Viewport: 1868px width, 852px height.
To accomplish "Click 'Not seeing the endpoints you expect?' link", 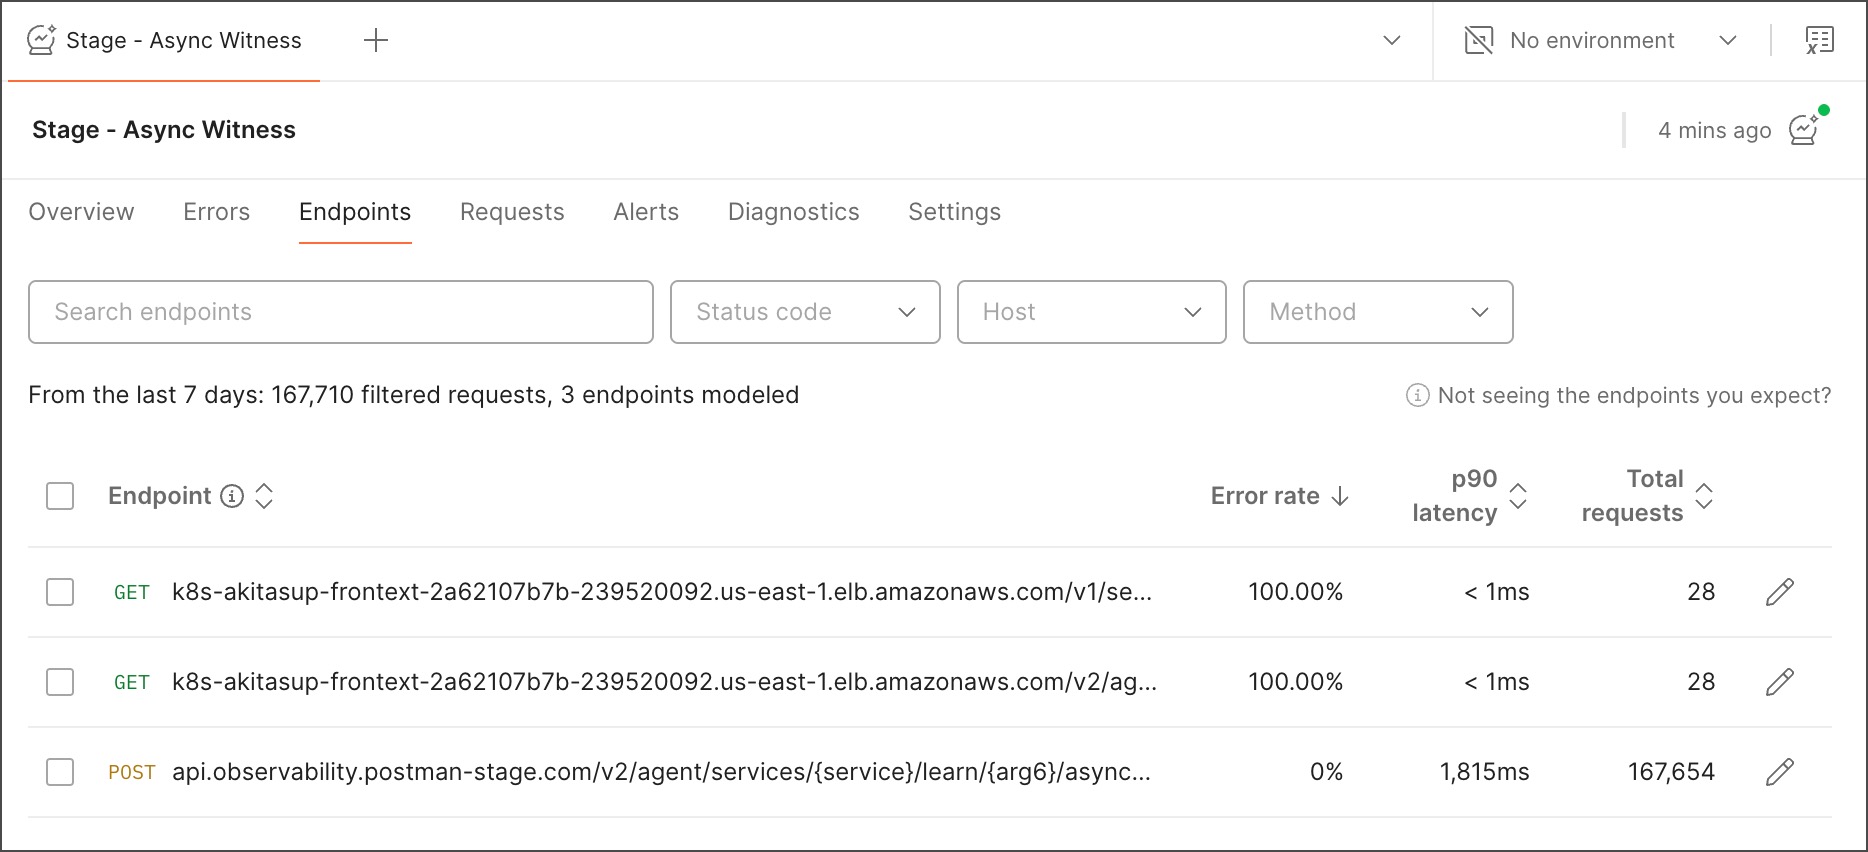I will tap(1633, 396).
